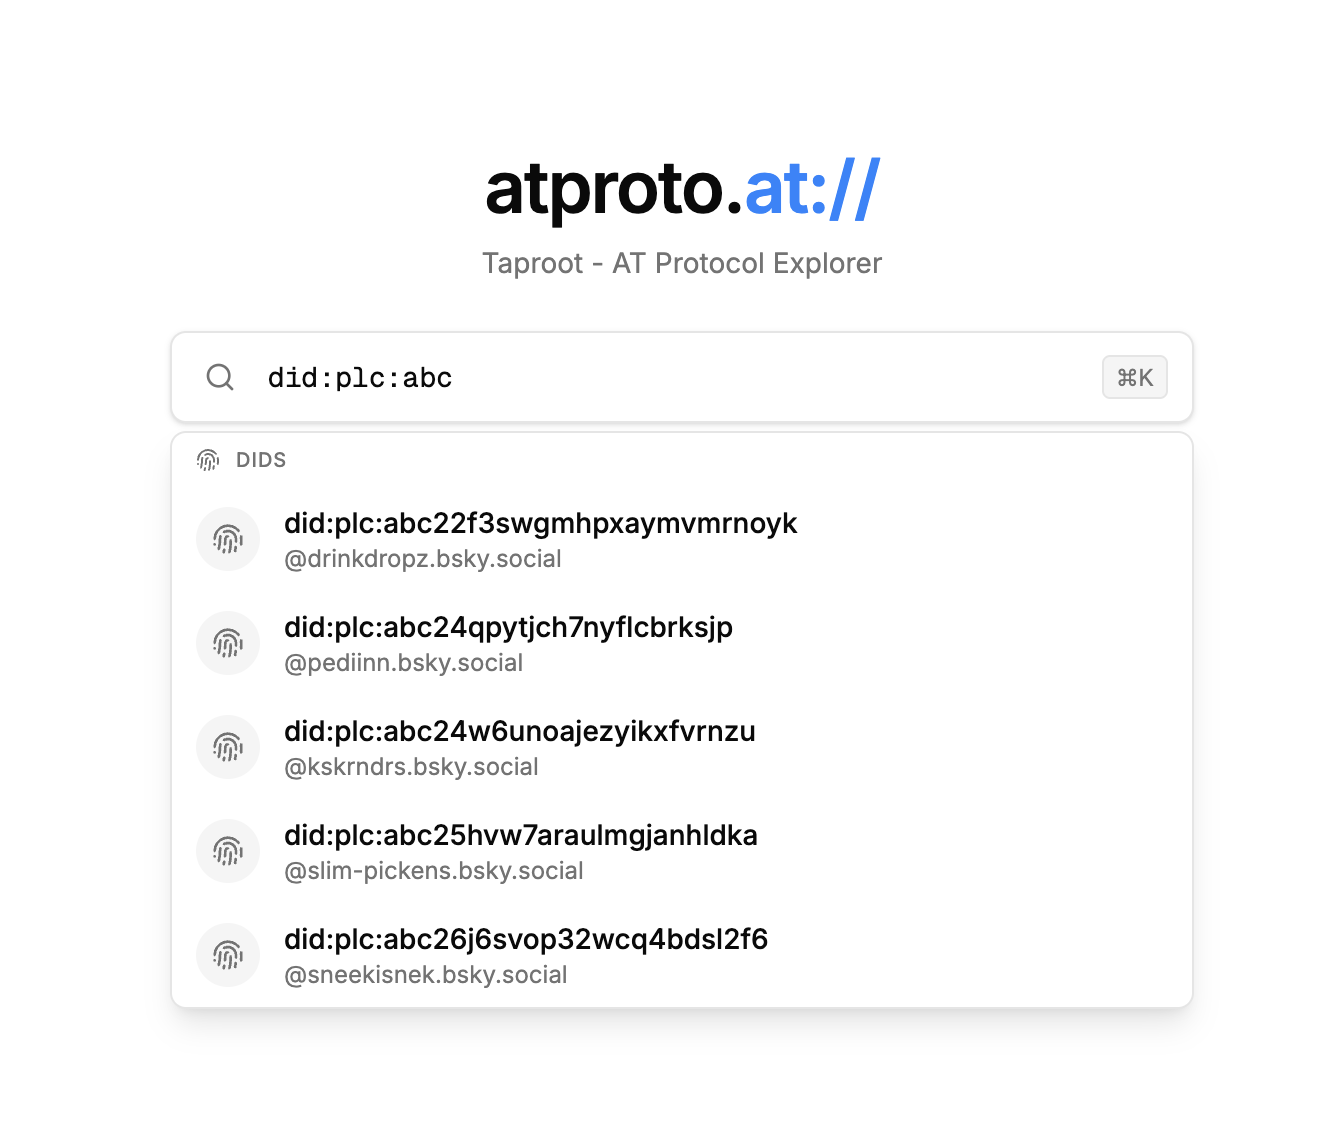Click the @slim-pickens.bsky.social handle text
1328x1134 pixels.
[433, 871]
